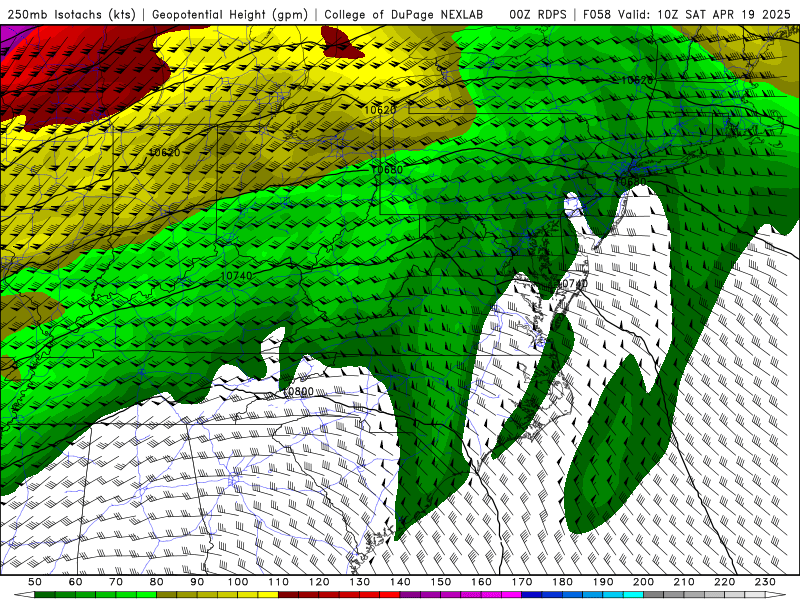Click the colorbar tick label 170
This screenshot has height=600, width=800.
(522, 582)
